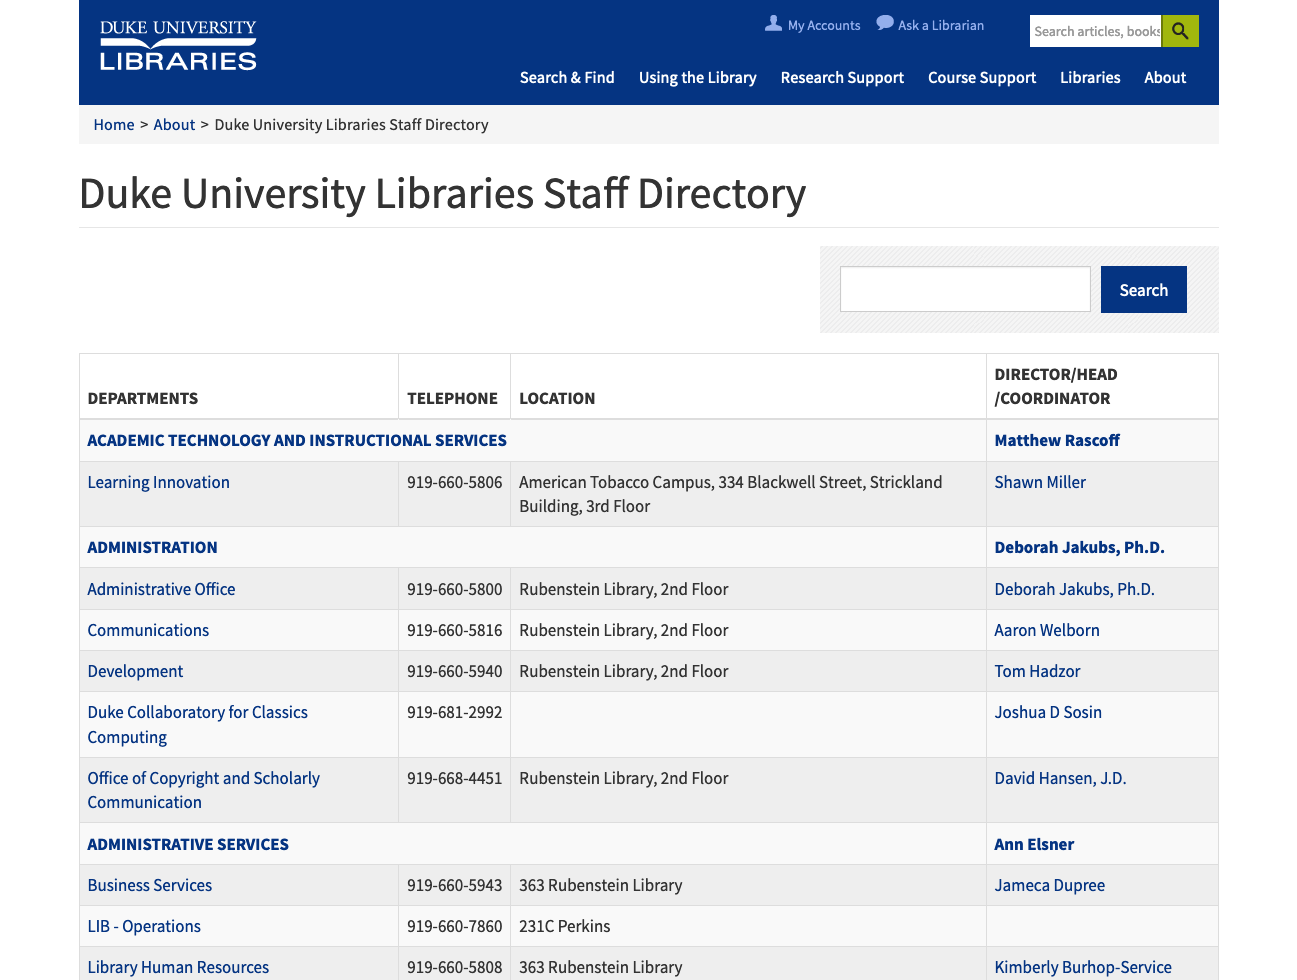This screenshot has height=980, width=1297.
Task: Click the Ask a Librarian chat bubble icon
Action: coord(885,23)
